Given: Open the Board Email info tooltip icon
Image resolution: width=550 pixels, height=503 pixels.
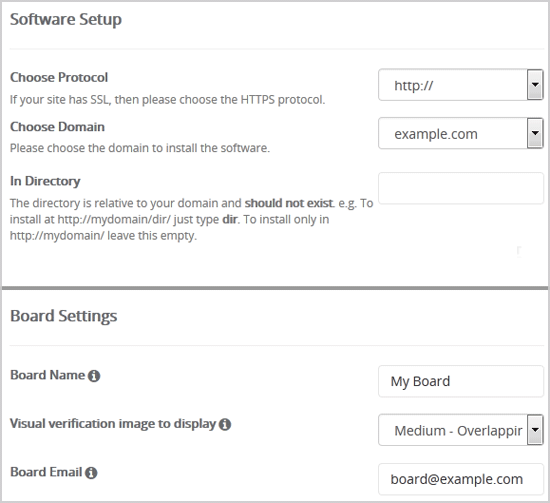Looking at the screenshot, I should (x=91, y=473).
